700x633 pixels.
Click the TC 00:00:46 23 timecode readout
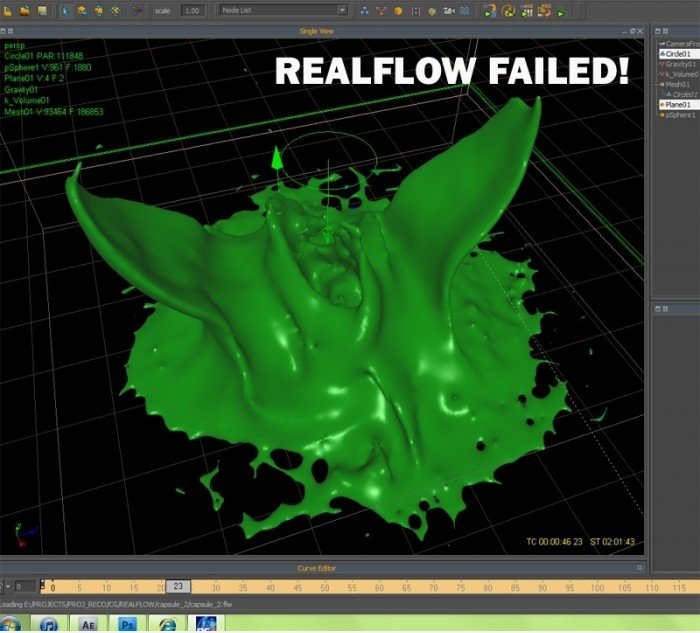tap(554, 541)
